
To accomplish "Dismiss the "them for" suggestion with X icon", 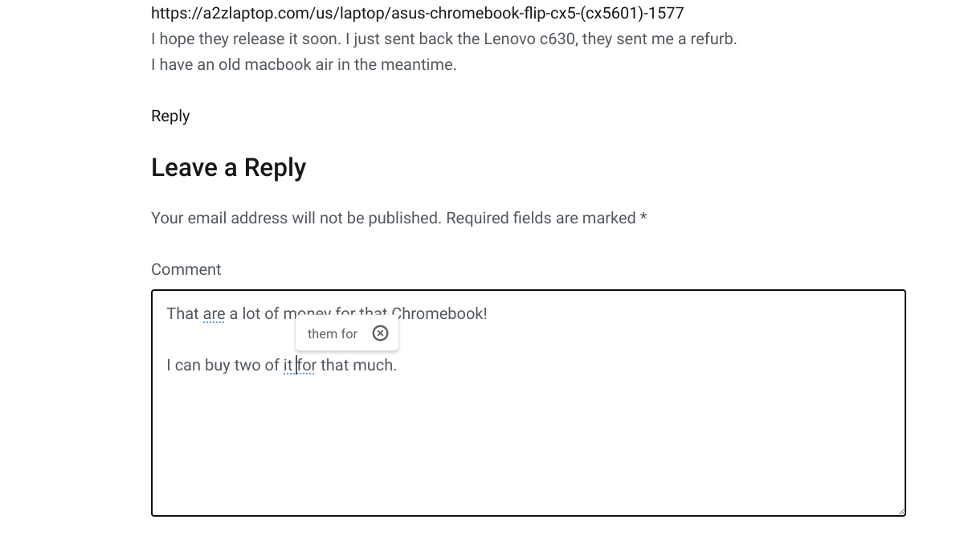I will 380,333.
